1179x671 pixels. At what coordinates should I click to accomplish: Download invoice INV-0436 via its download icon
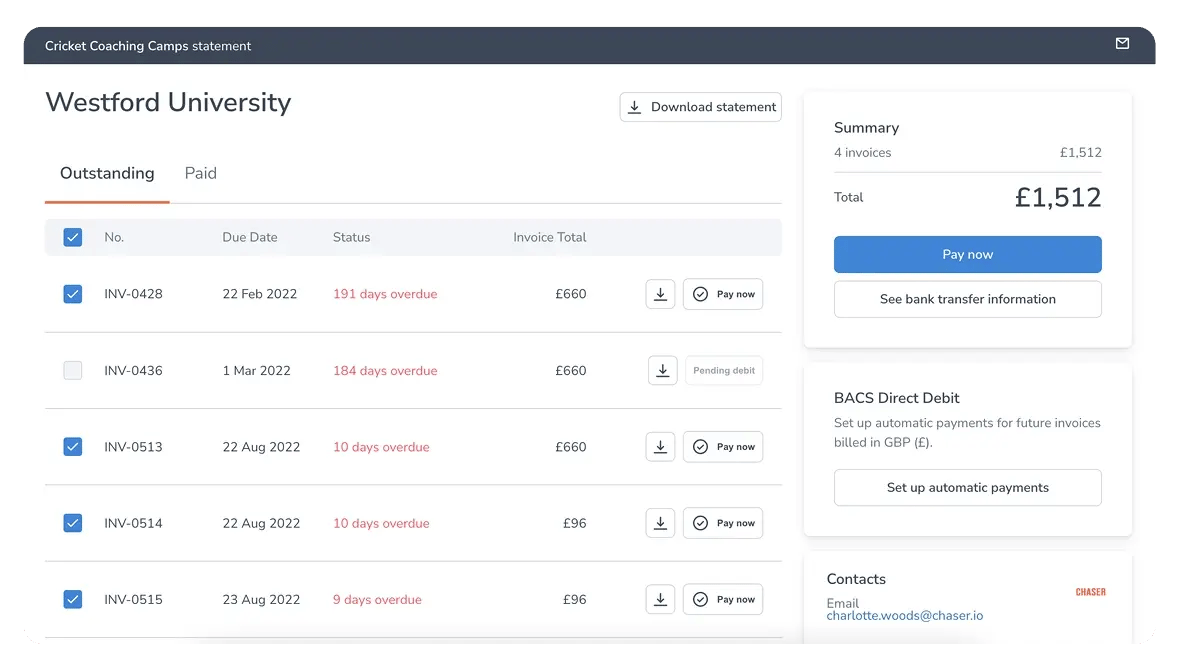pyautogui.click(x=662, y=370)
